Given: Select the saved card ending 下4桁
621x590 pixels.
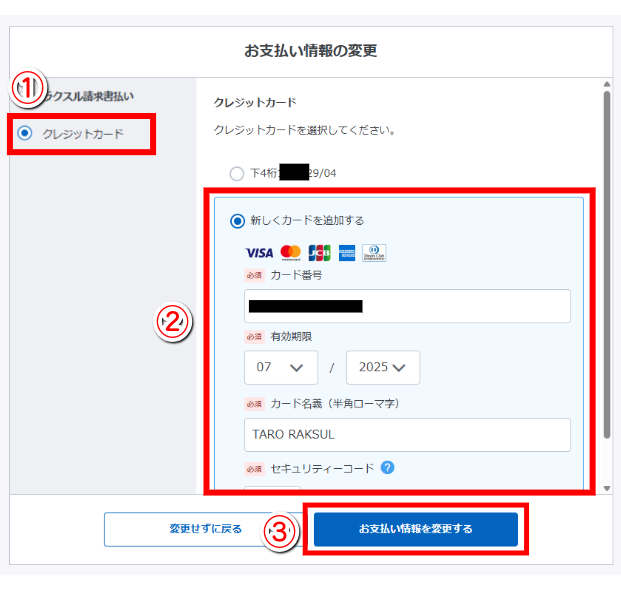Looking at the screenshot, I should [x=237, y=173].
